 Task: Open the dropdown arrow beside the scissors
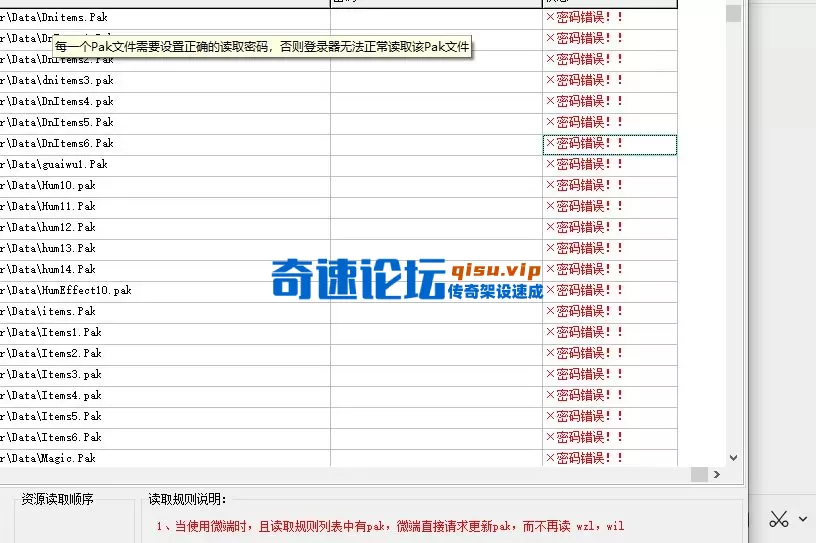pos(802,519)
